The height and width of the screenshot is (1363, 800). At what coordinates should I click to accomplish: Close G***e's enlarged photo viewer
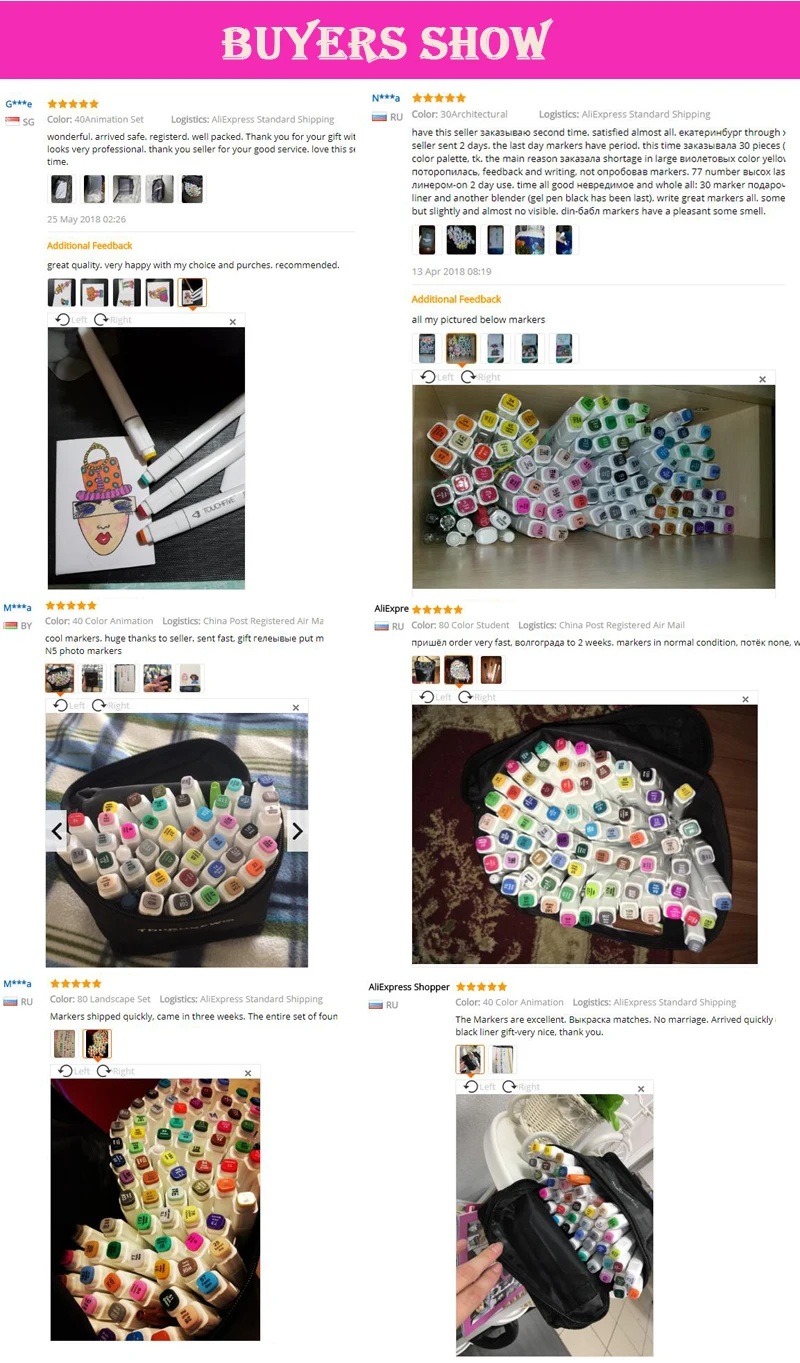233,322
